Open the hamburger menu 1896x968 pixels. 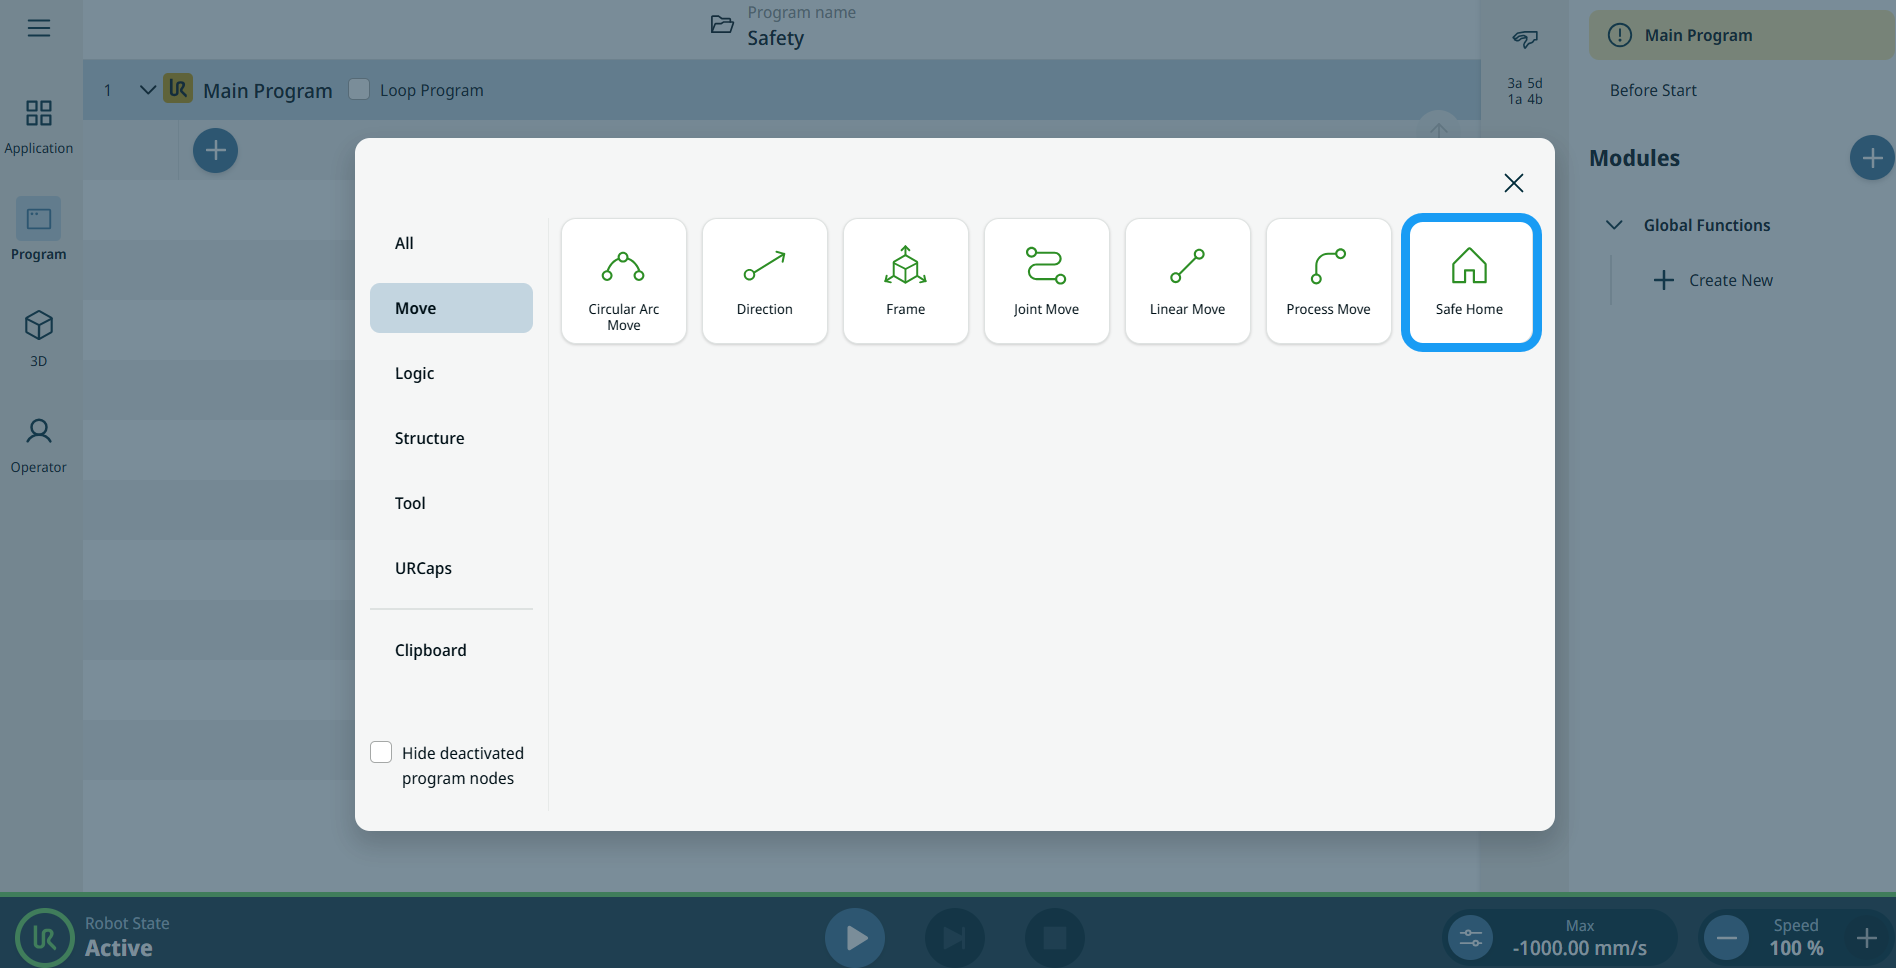(39, 28)
